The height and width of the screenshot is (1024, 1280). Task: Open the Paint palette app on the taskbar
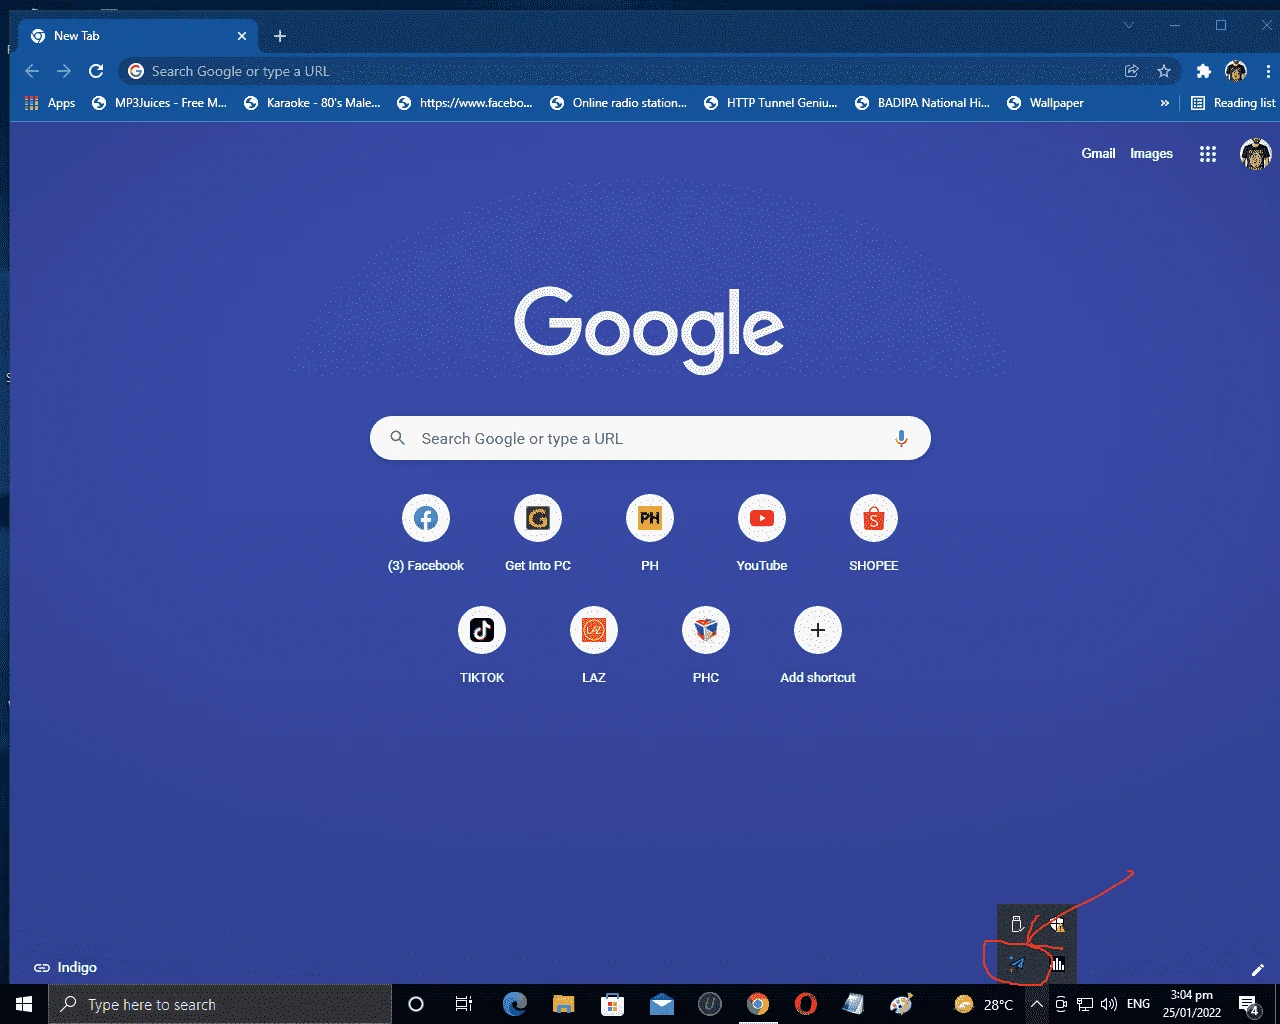point(902,1004)
